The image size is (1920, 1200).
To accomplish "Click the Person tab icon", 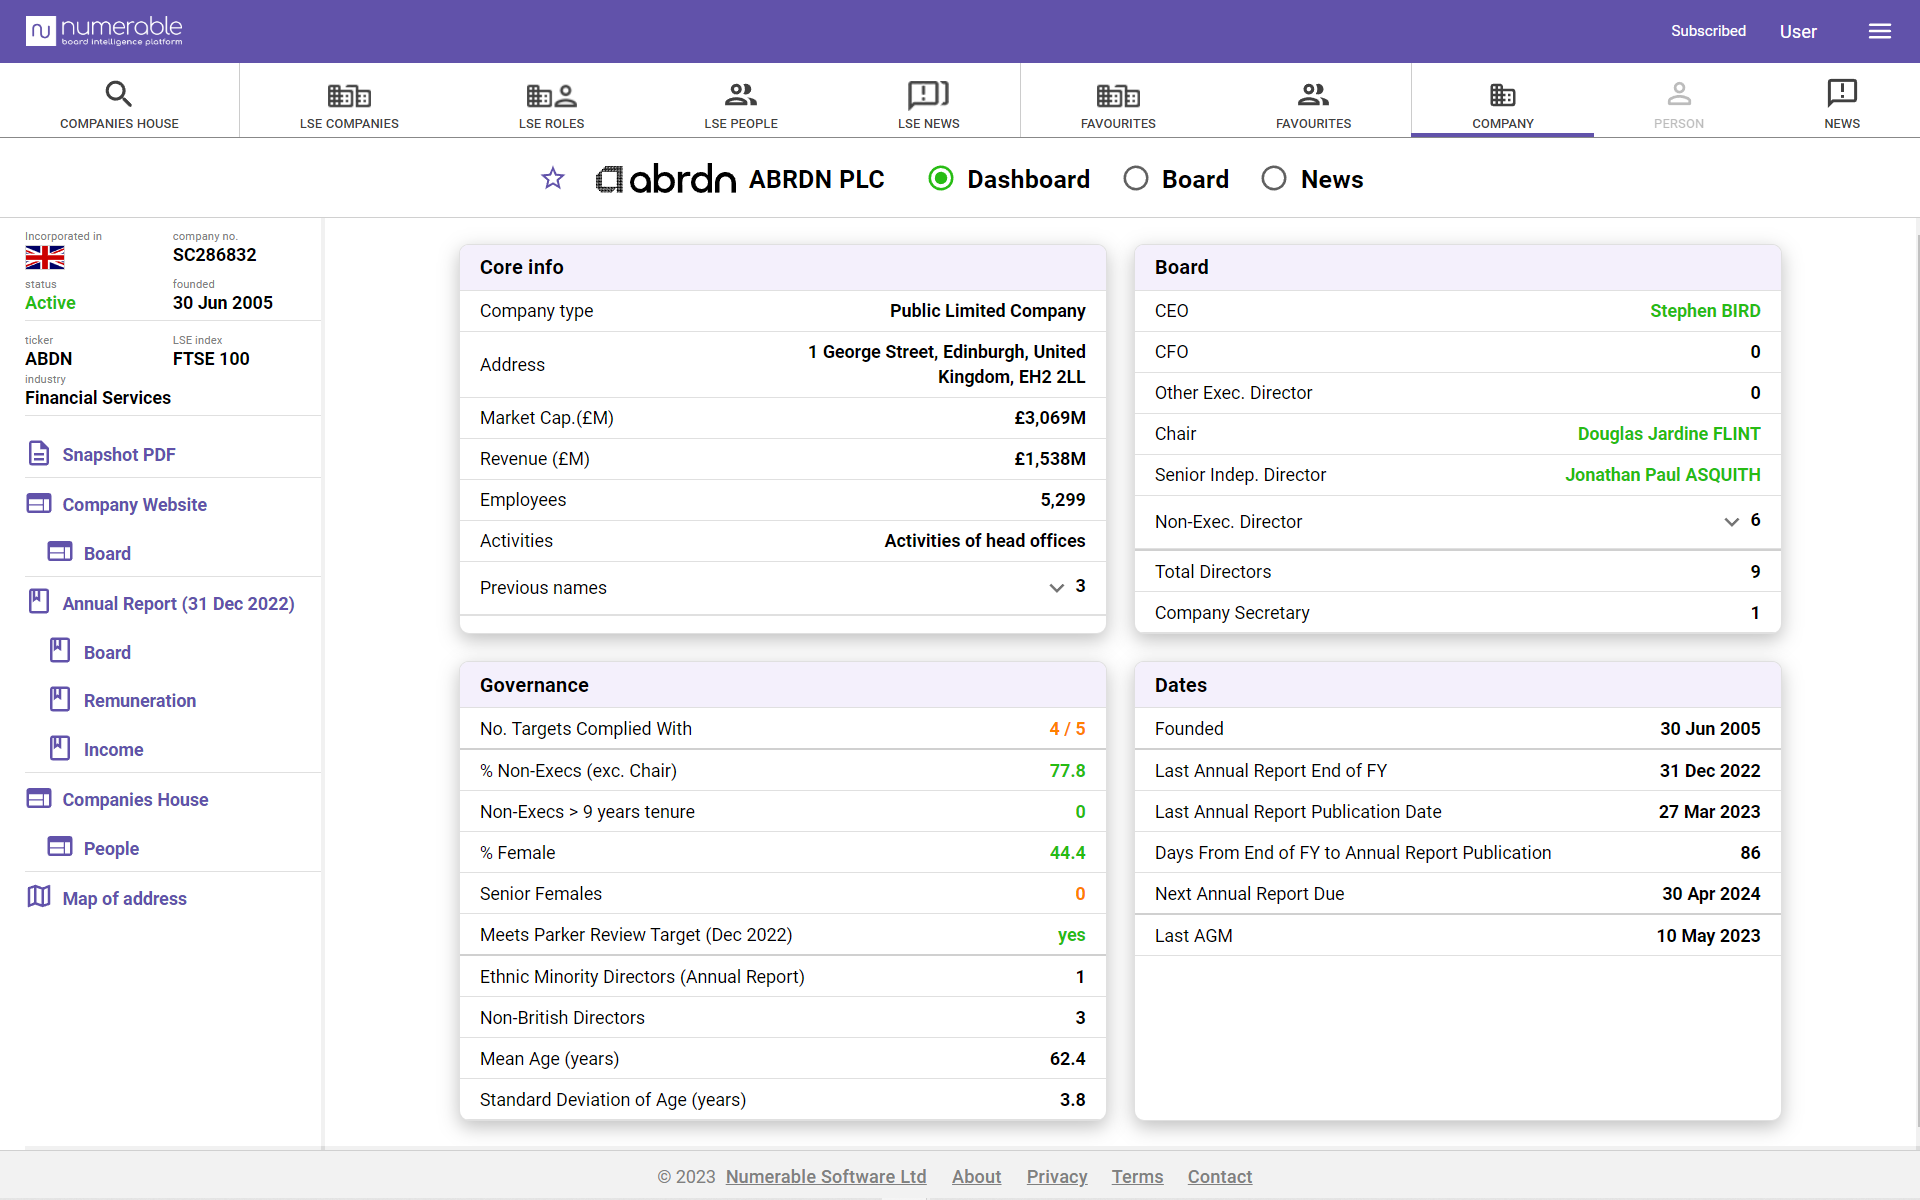I will pos(1679,94).
